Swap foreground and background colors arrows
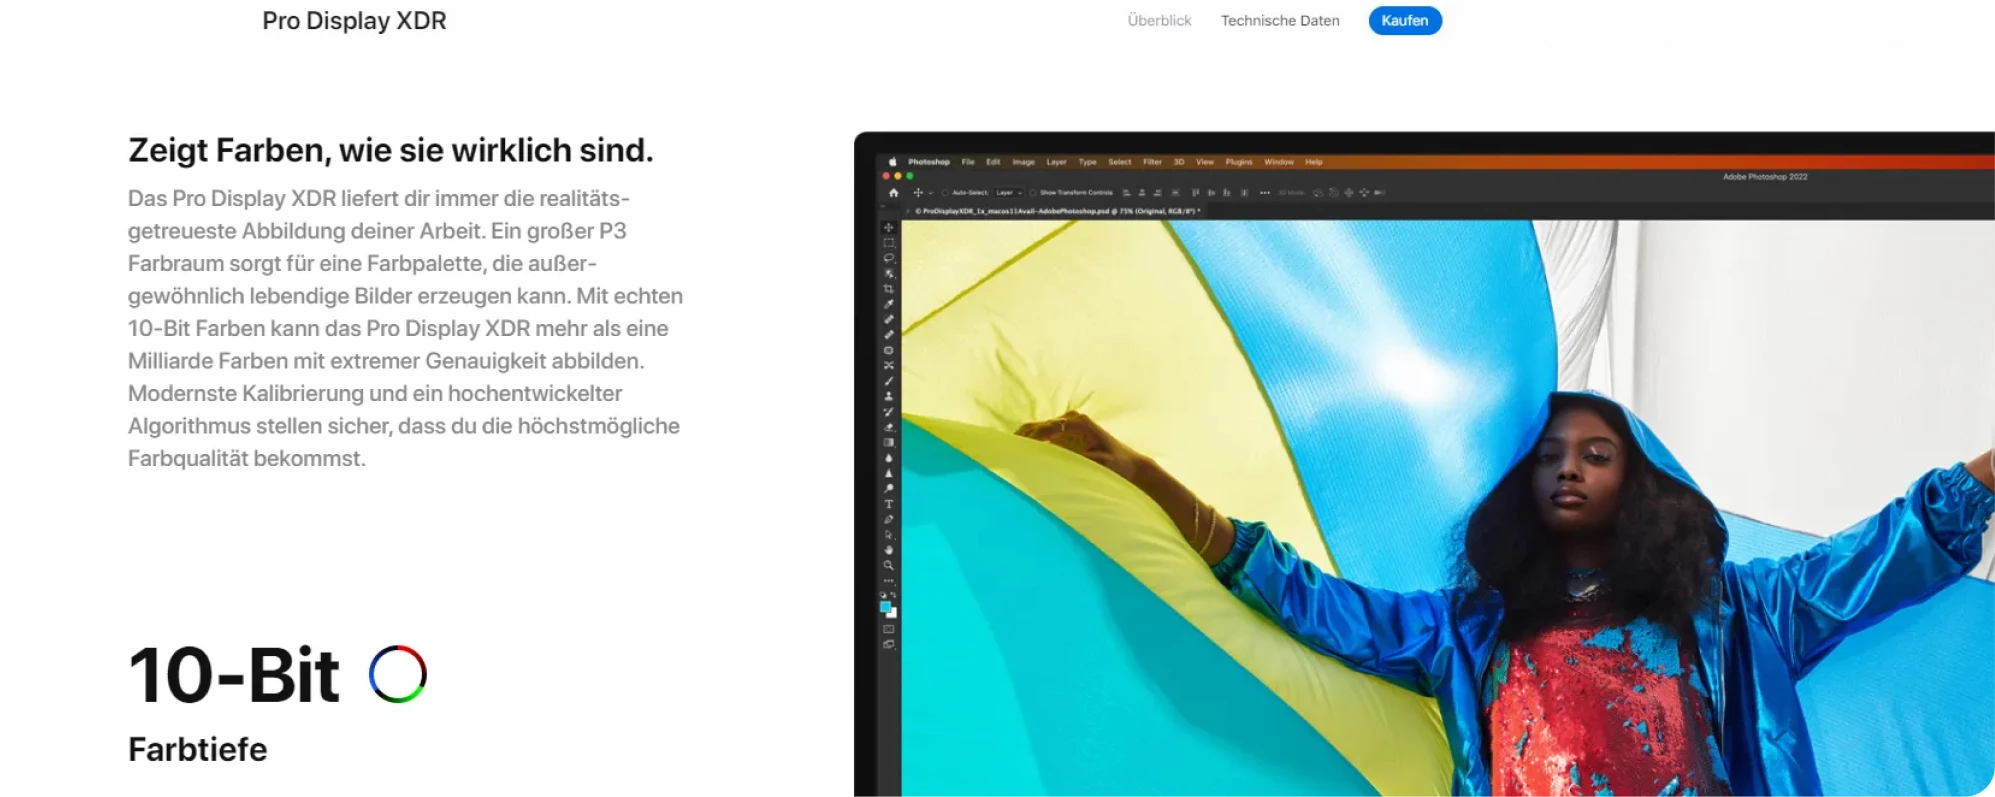This screenshot has height=797, width=1995. click(x=893, y=595)
